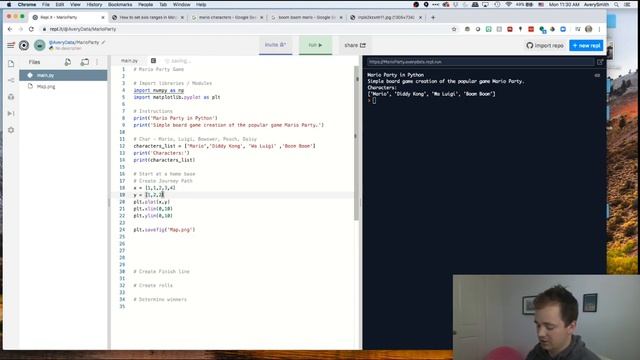The height and width of the screenshot is (360, 640).
Task: Open version control sidebar icon
Action: pyautogui.click(x=11, y=80)
